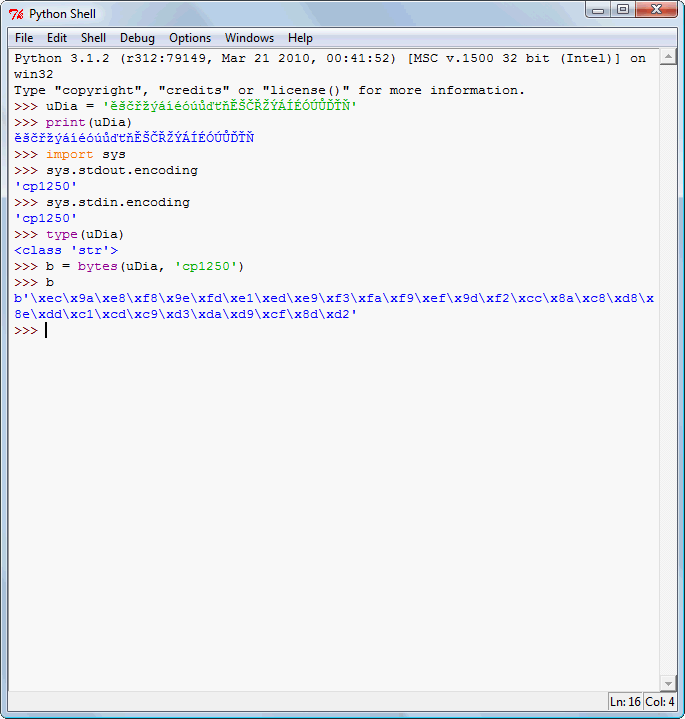The image size is (685, 719).
Task: Click the 'sys.stdout.encoding' line
Action: pyautogui.click(x=106, y=171)
